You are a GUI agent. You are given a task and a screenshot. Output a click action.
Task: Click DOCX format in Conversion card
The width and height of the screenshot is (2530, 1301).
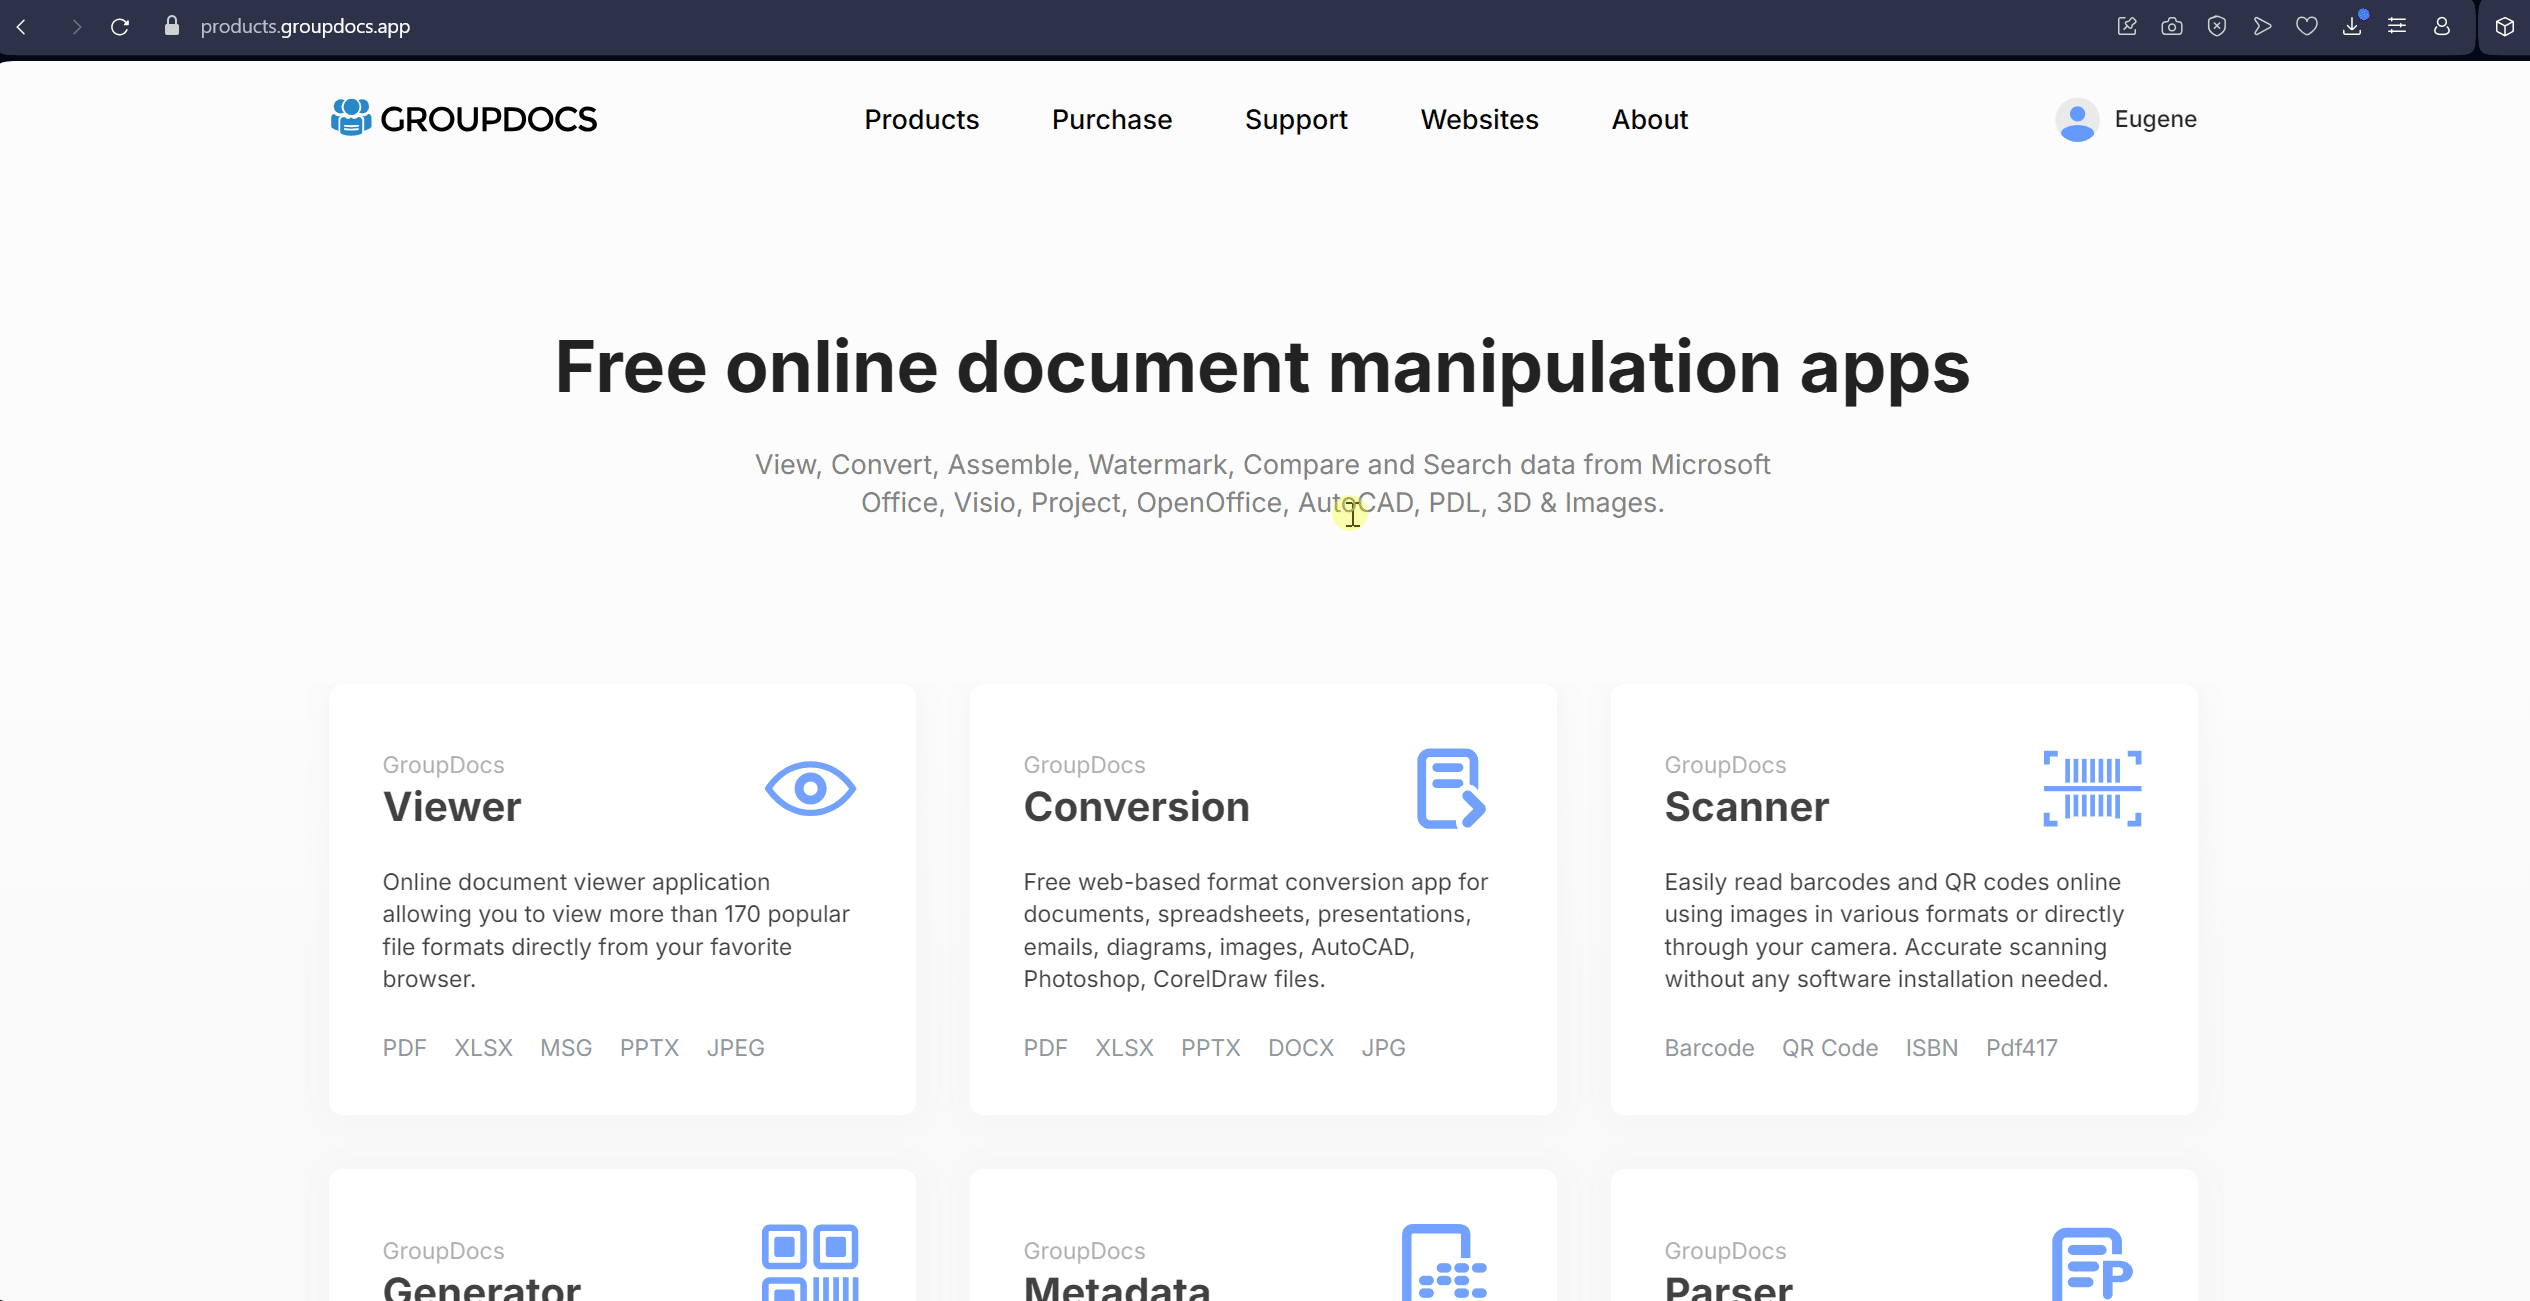(1301, 1048)
